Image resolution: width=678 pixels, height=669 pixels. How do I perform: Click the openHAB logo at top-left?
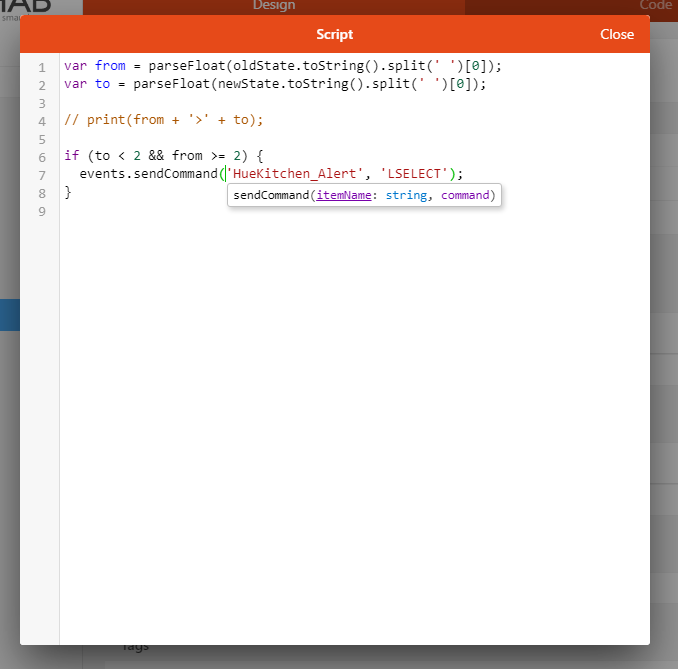[28, 5]
